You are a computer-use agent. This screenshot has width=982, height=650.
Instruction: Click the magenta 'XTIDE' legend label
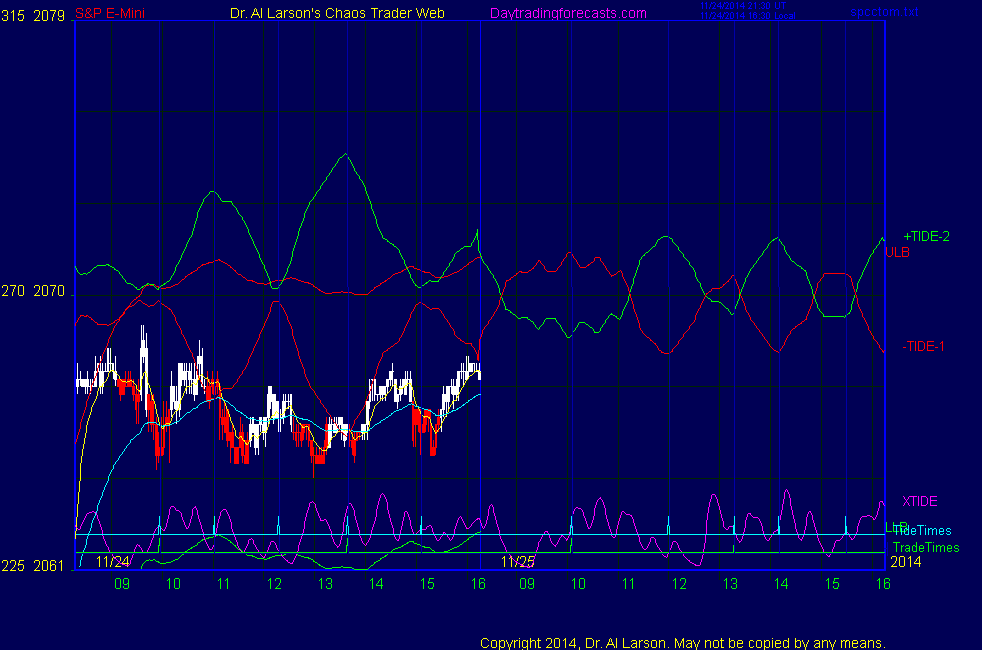pos(919,501)
